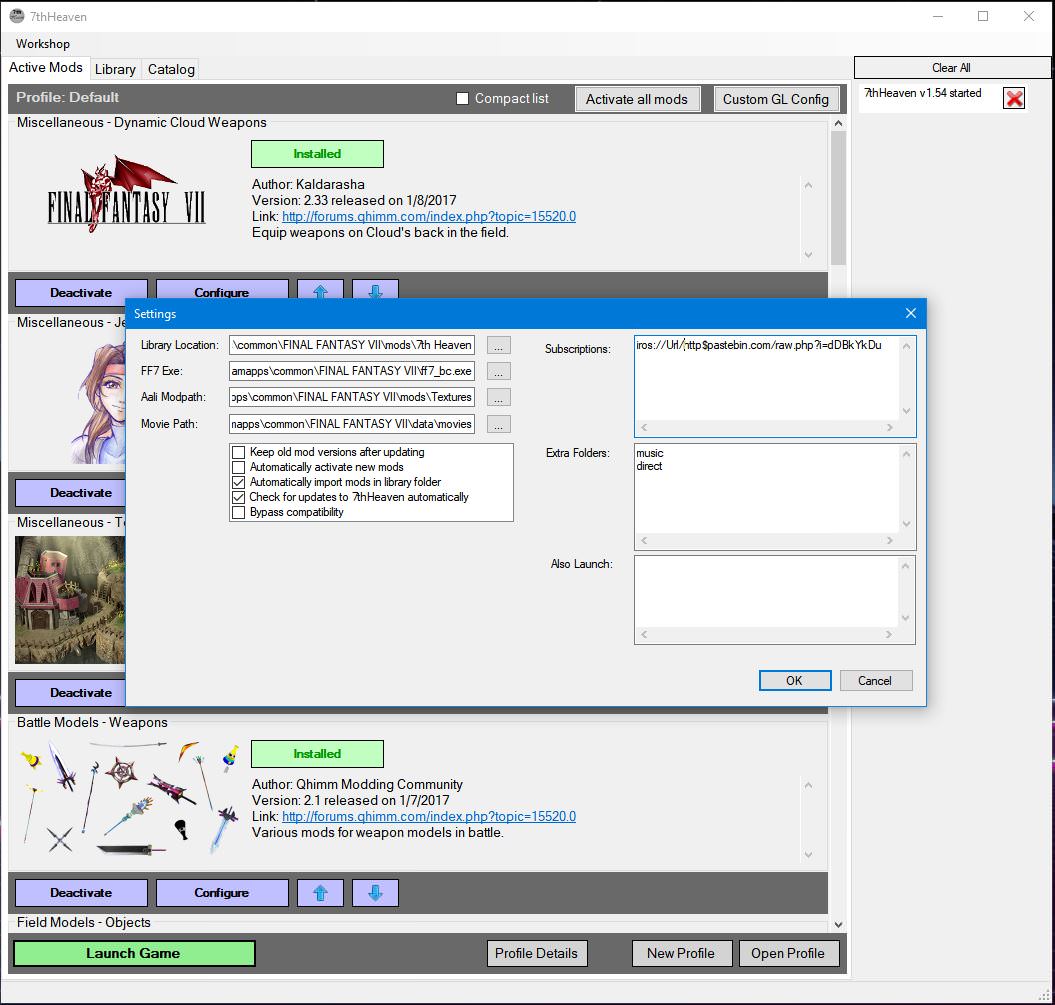This screenshot has height=1005, width=1055.
Task: Click the village scene mod thumbnail
Action: tap(70, 599)
